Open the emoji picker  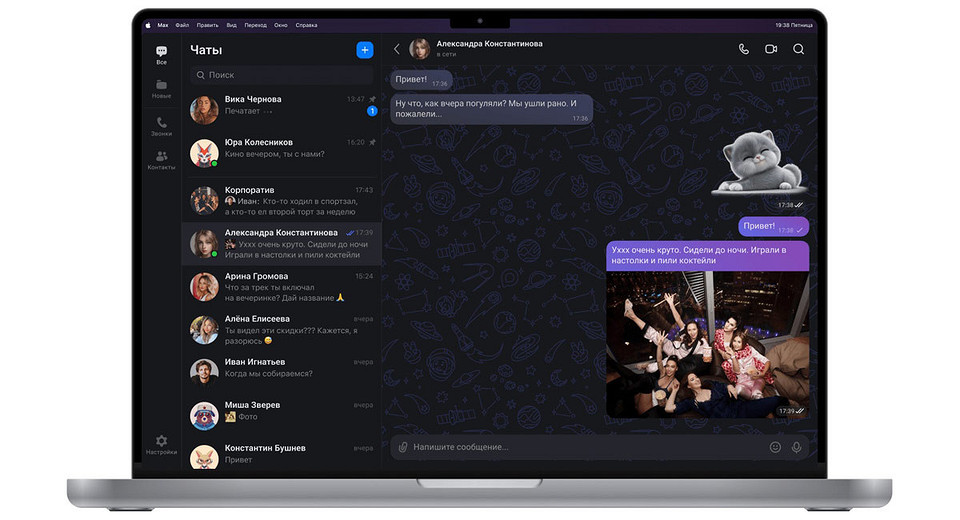point(774,447)
